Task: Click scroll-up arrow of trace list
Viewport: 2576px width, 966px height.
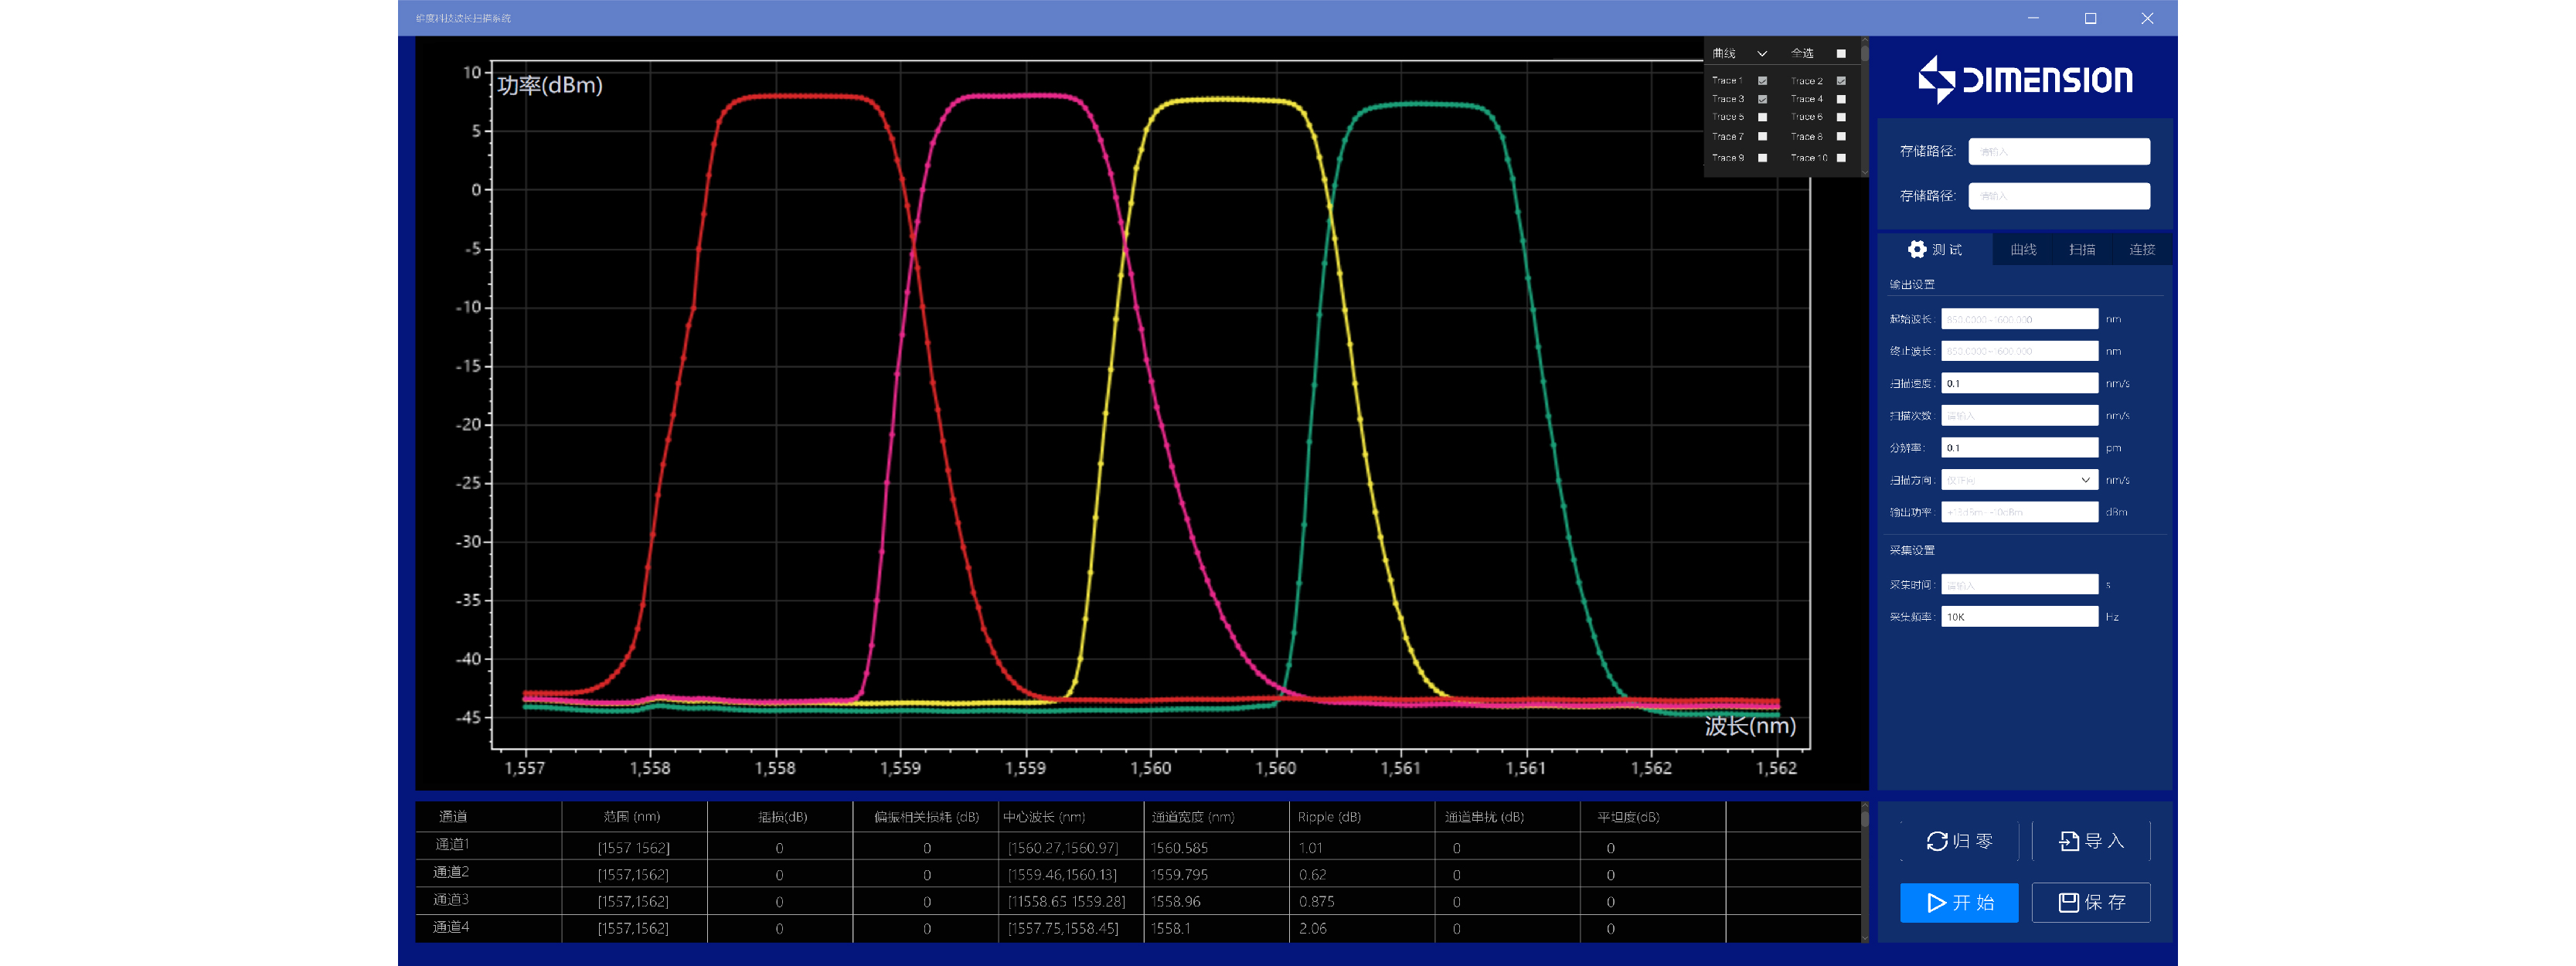Action: (1864, 41)
